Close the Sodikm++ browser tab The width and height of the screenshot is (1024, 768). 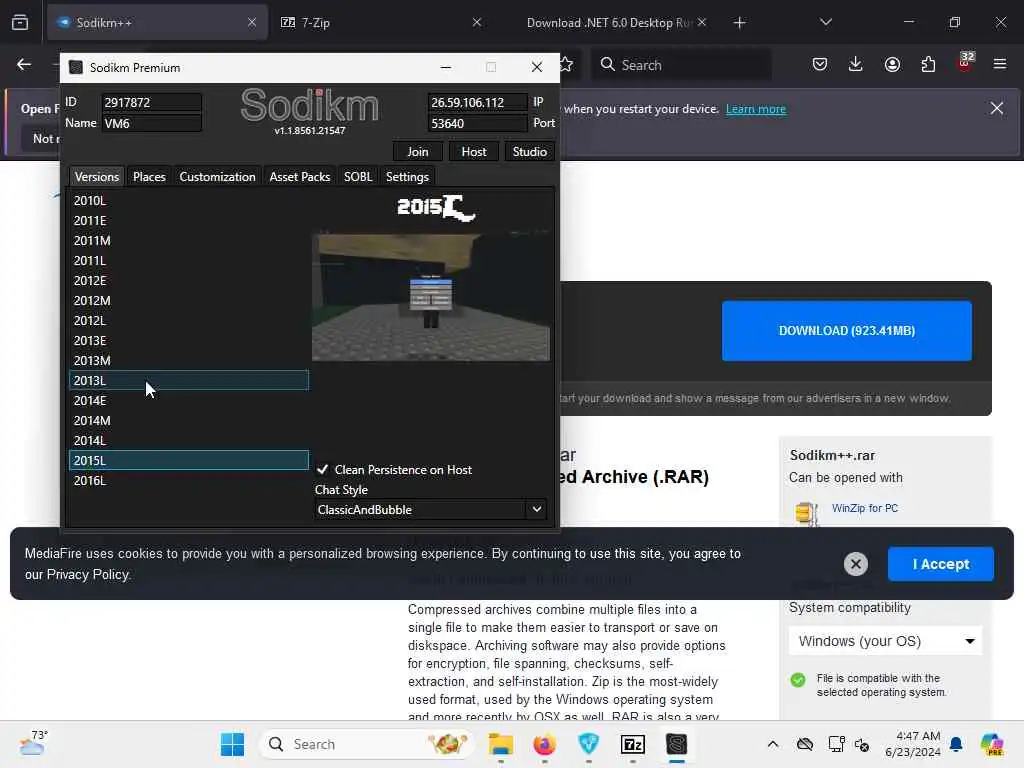(251, 22)
